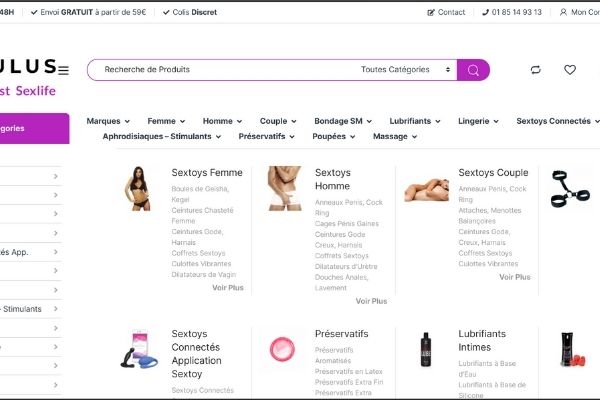
Task: Click the handcuffs product image
Action: coord(570,189)
